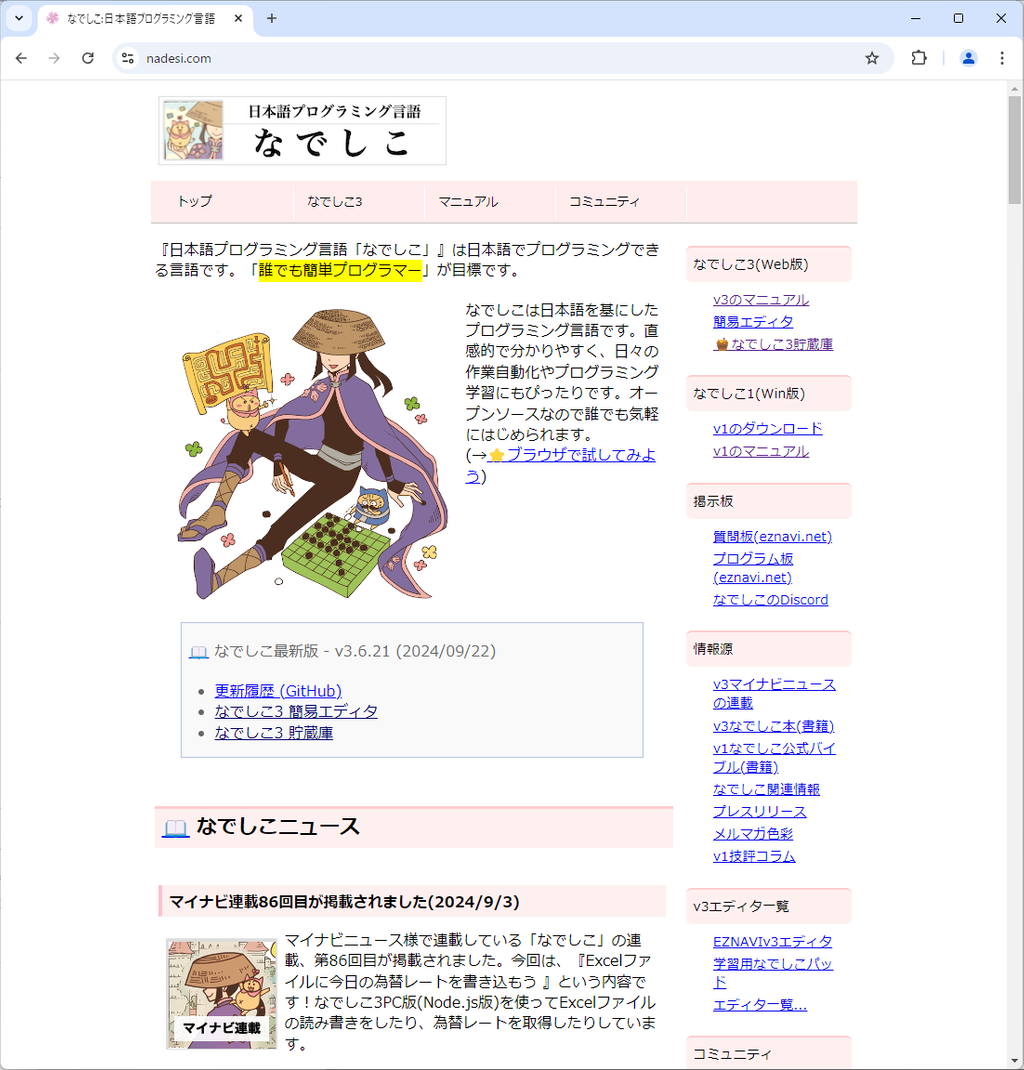
Task: Click the site information icon in address bar
Action: point(128,58)
